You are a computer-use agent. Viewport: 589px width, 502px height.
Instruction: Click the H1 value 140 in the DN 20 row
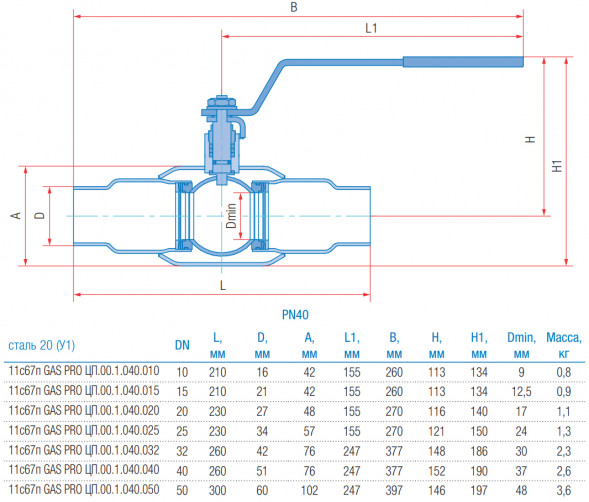479,412
